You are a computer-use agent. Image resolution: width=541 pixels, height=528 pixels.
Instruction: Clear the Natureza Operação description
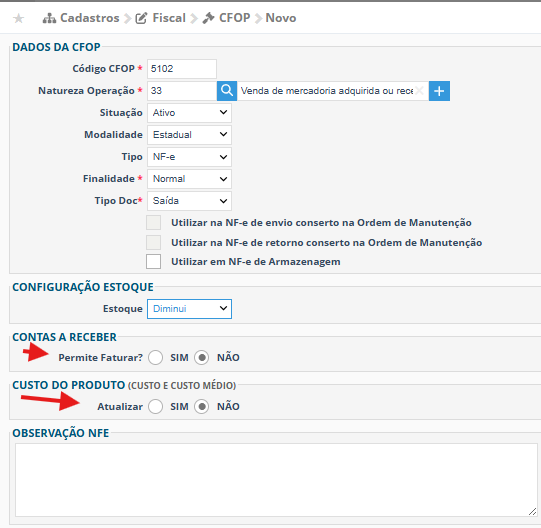(419, 91)
